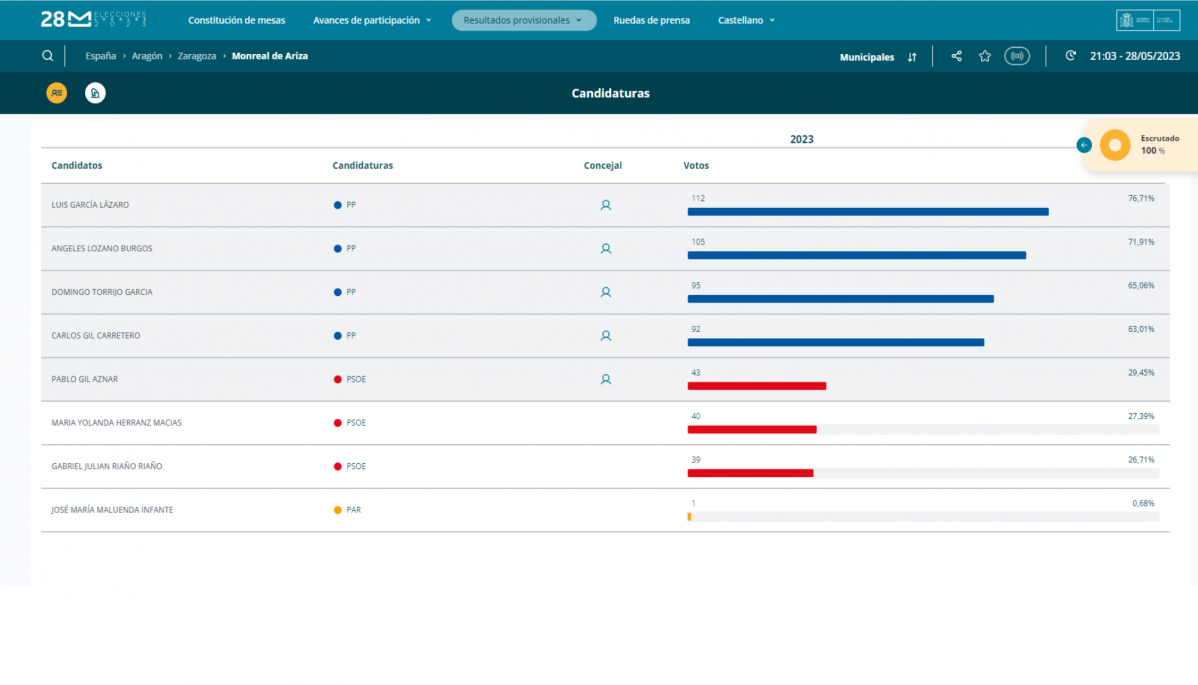This screenshot has height=685, width=1198.
Task: Click blue PP dot for Luis García Lázaro
Action: coord(337,205)
